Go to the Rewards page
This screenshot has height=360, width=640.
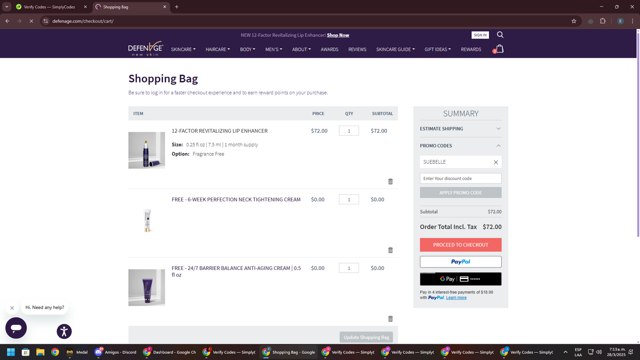471,49
